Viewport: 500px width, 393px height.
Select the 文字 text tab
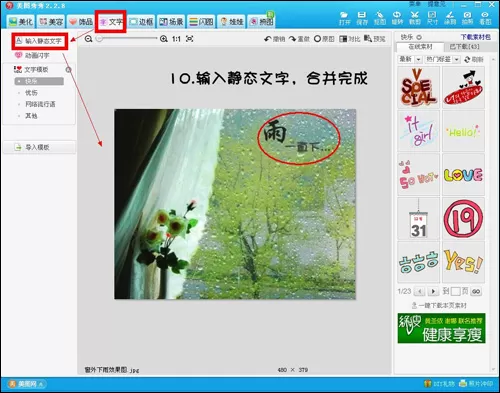111,22
